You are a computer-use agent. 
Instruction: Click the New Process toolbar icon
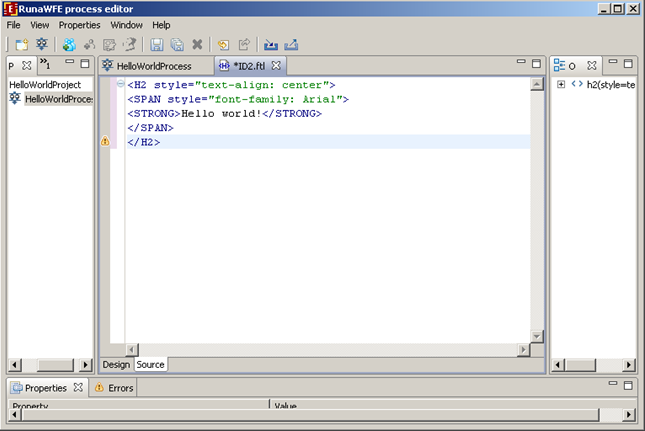[x=42, y=45]
